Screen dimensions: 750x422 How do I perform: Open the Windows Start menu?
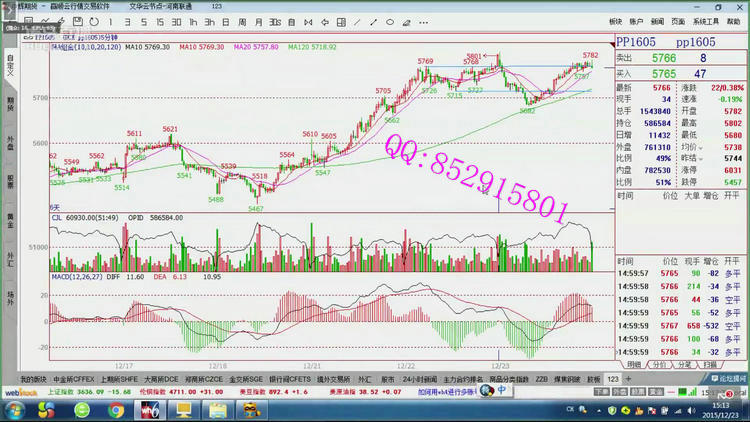point(16,410)
